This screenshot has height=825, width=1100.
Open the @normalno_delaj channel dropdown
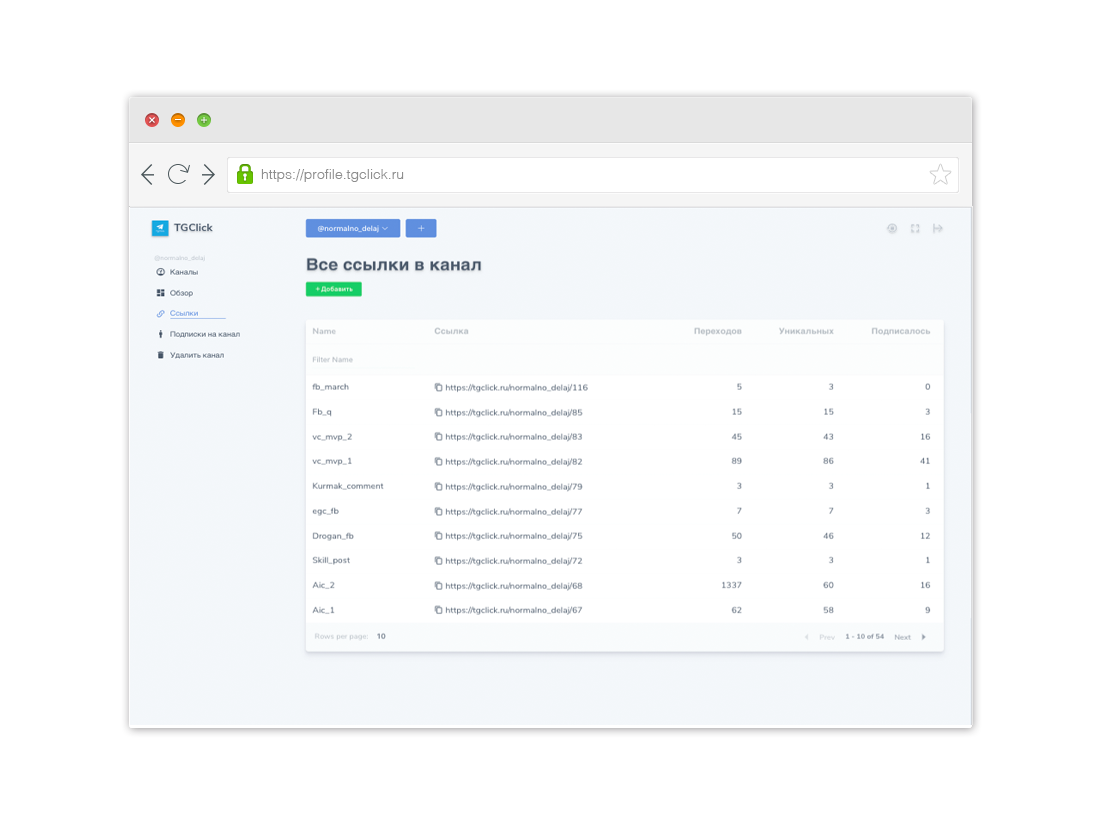tap(353, 228)
